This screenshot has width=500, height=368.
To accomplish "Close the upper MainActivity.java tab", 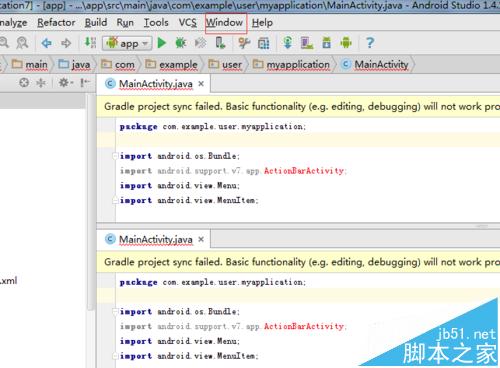I will click(201, 84).
